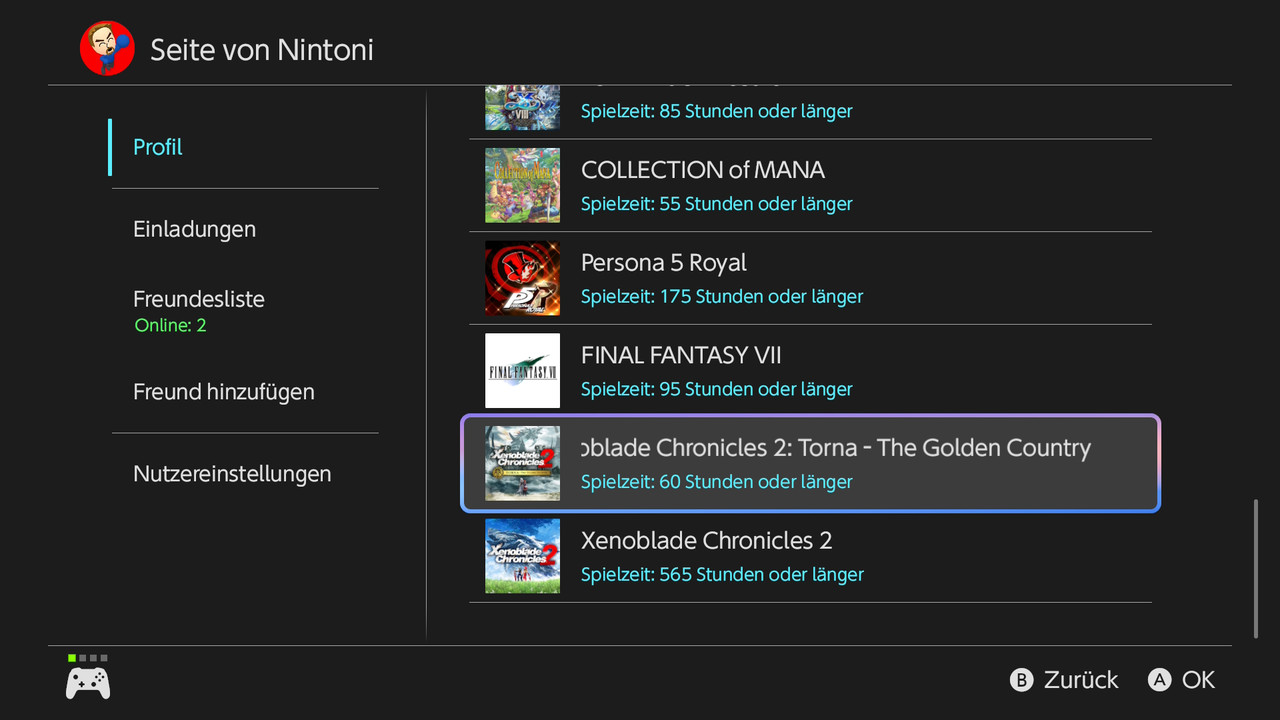Click the B button icon for Zurück
This screenshot has width=1280, height=720.
pyautogui.click(x=1021, y=680)
